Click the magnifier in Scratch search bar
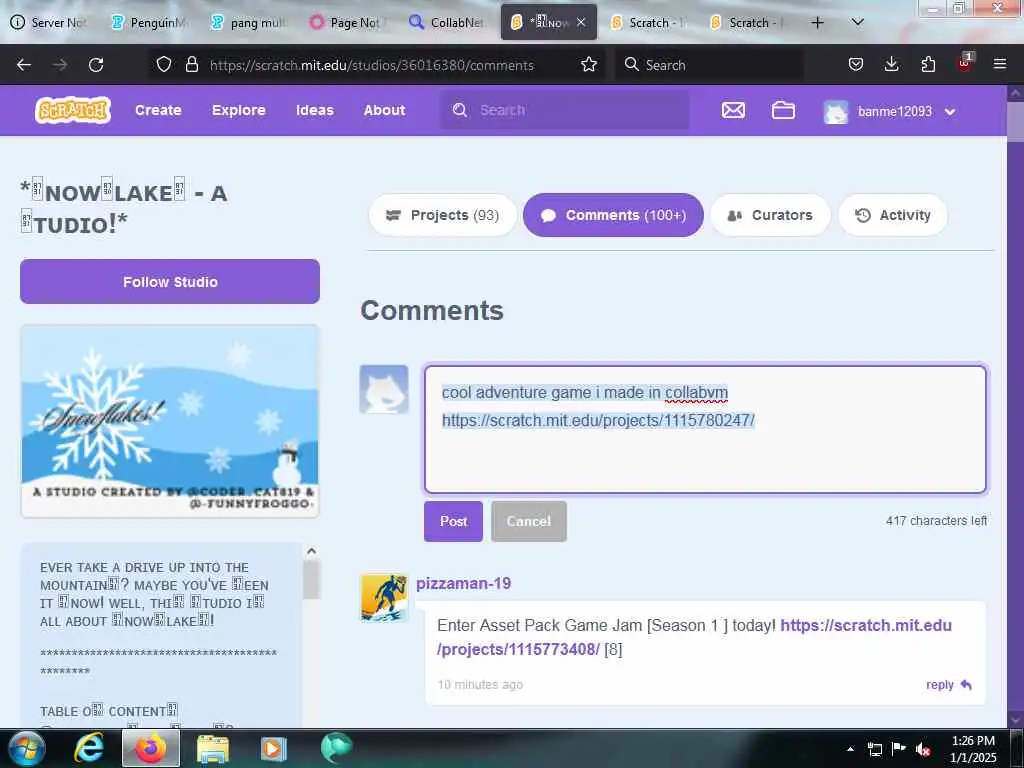The image size is (1024, 768). point(460,110)
